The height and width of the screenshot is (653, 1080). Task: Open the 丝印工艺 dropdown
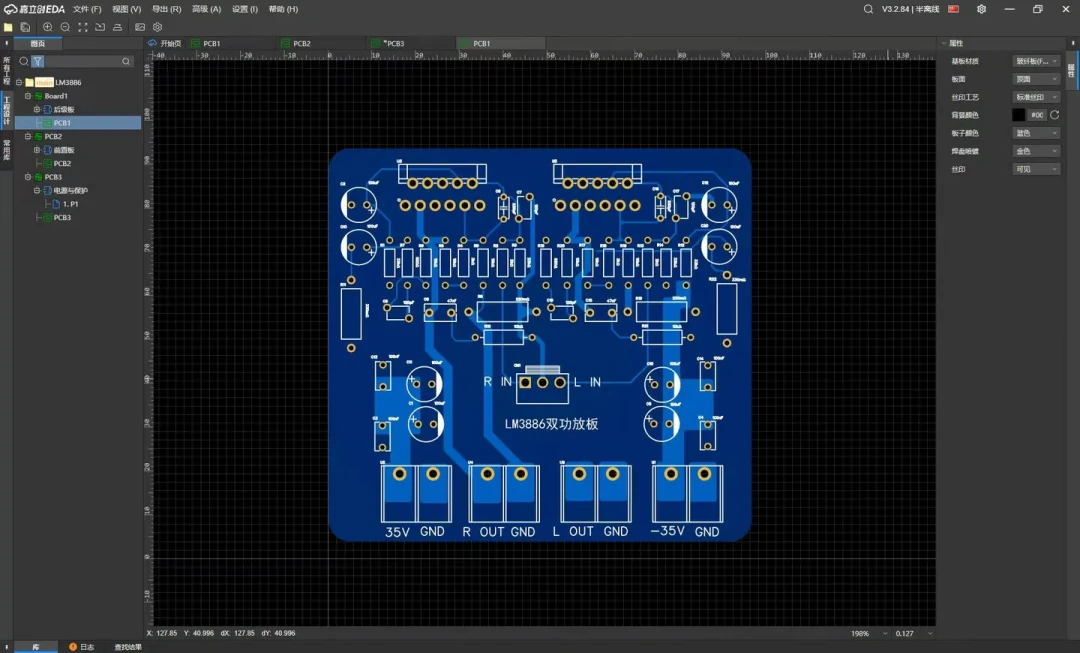pos(1036,97)
